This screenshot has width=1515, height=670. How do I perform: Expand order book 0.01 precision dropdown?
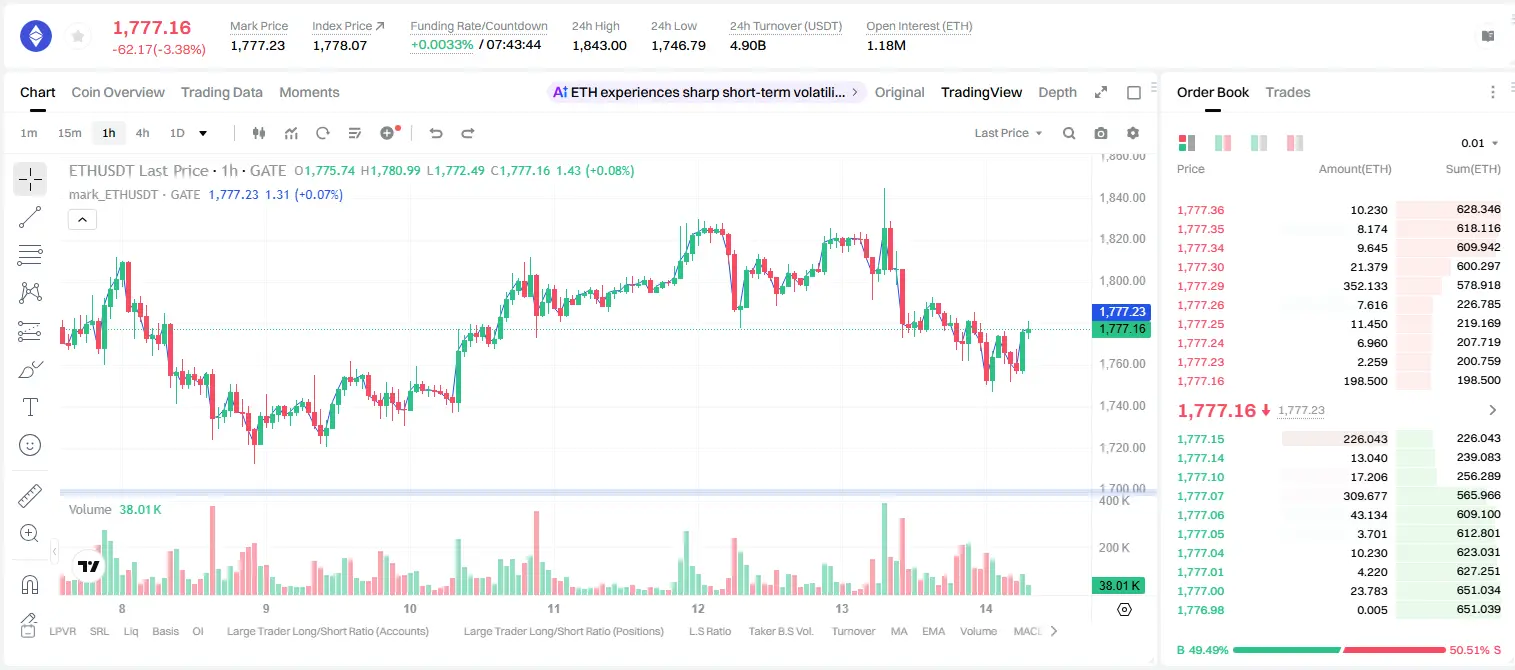click(x=1480, y=143)
